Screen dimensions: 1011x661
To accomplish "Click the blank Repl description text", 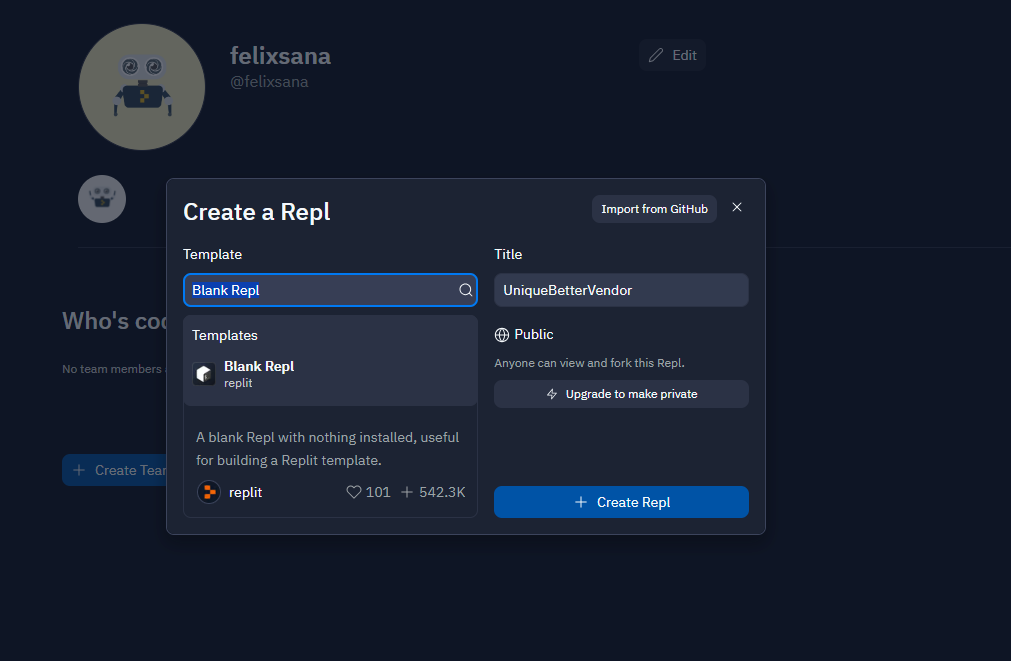I will tap(328, 449).
